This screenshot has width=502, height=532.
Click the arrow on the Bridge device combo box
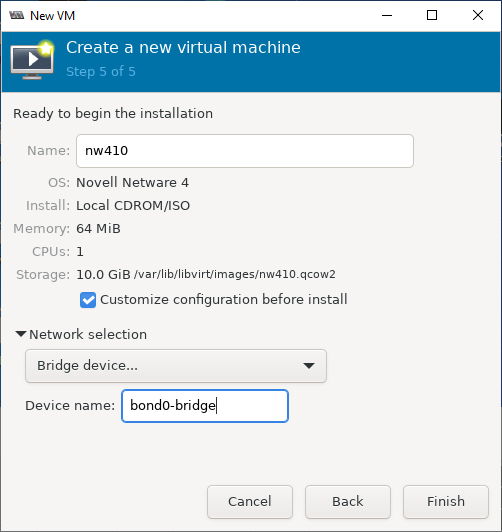pyautogui.click(x=309, y=366)
